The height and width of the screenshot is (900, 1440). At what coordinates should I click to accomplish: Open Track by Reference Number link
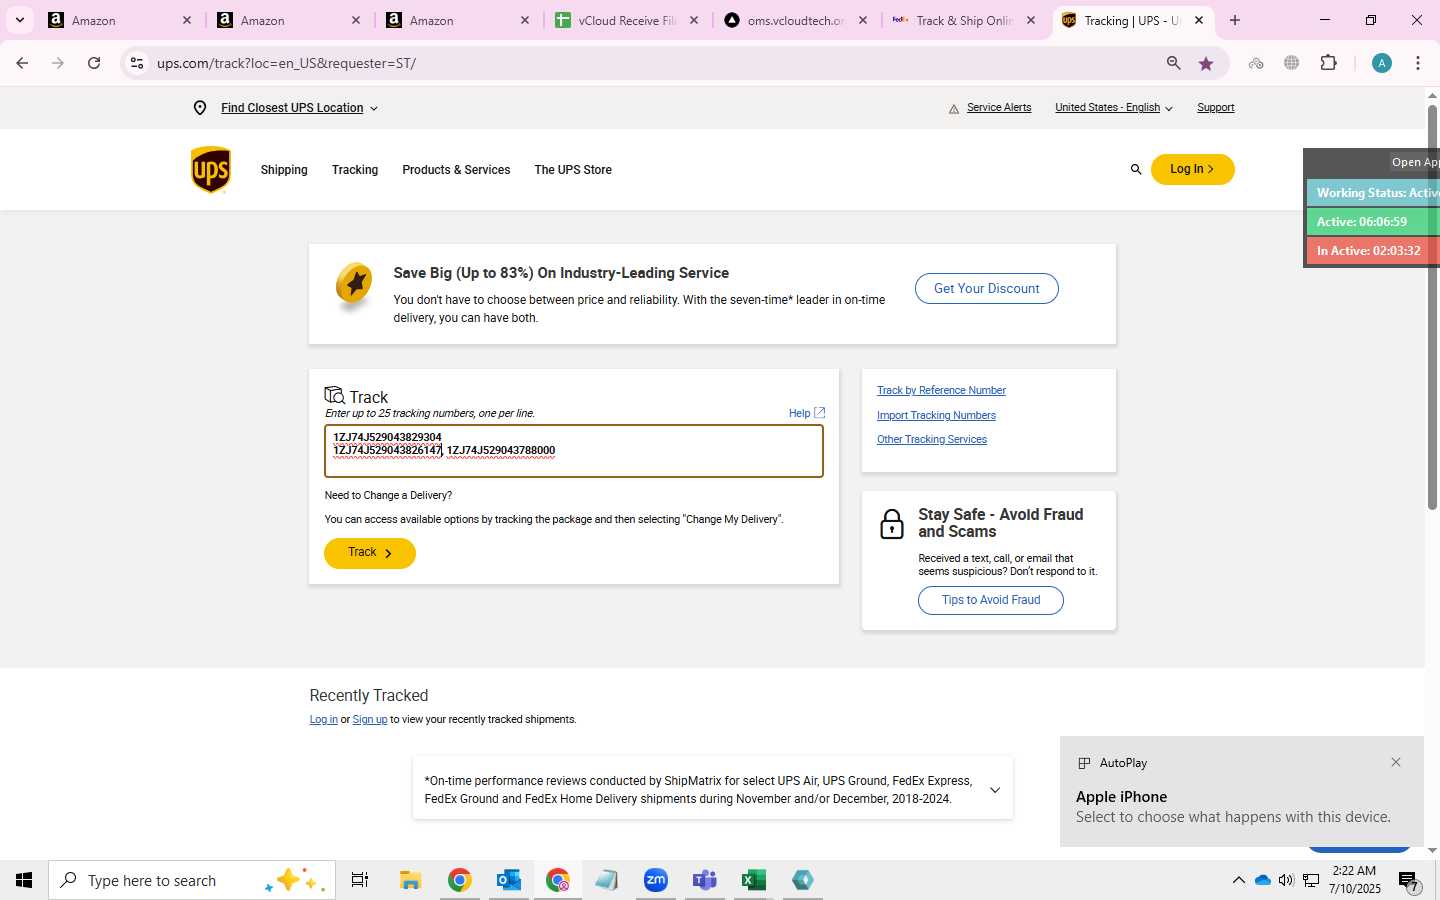pos(941,390)
